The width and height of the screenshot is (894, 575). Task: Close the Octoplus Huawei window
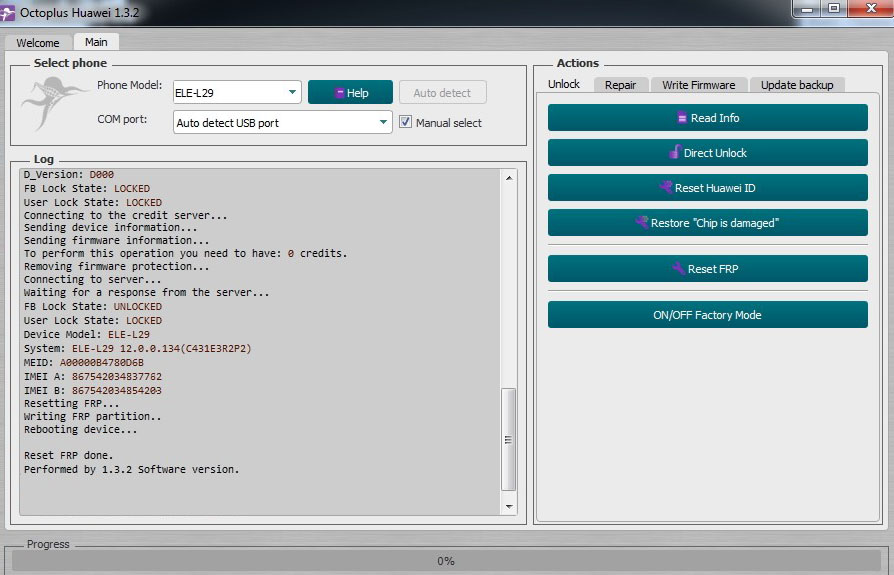pos(871,9)
